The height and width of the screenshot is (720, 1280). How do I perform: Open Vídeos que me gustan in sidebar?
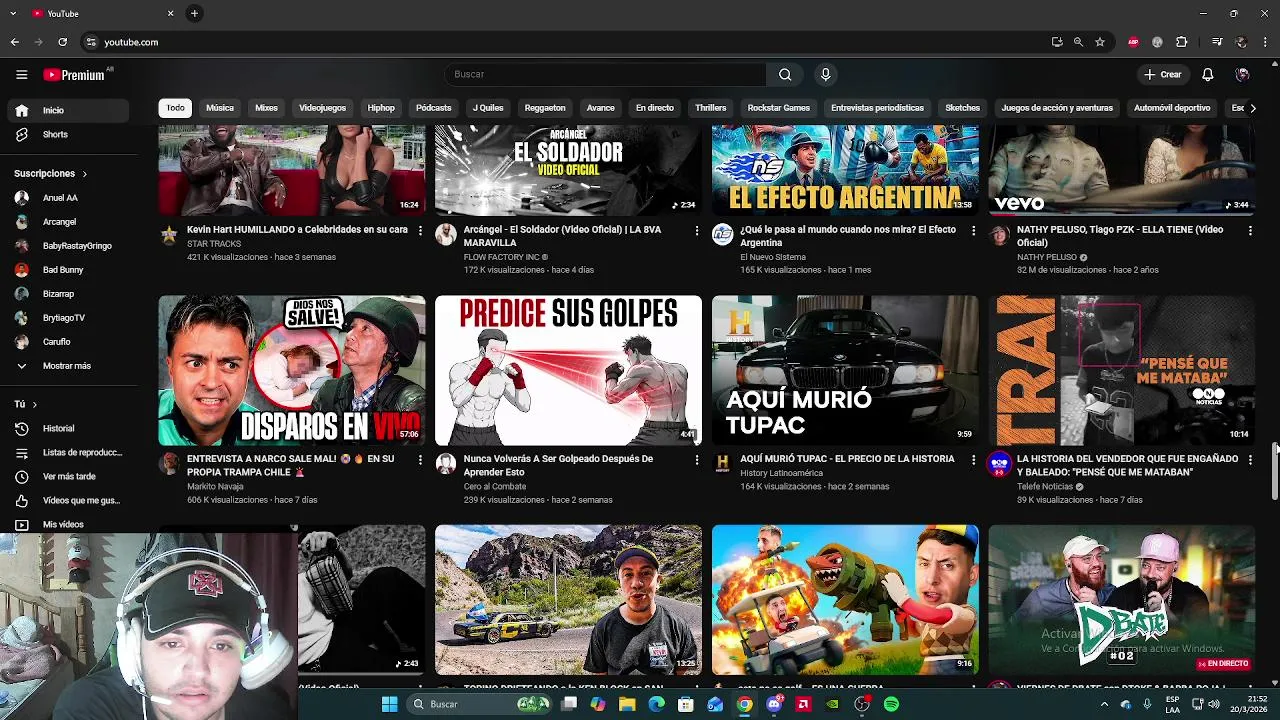pos(68,500)
